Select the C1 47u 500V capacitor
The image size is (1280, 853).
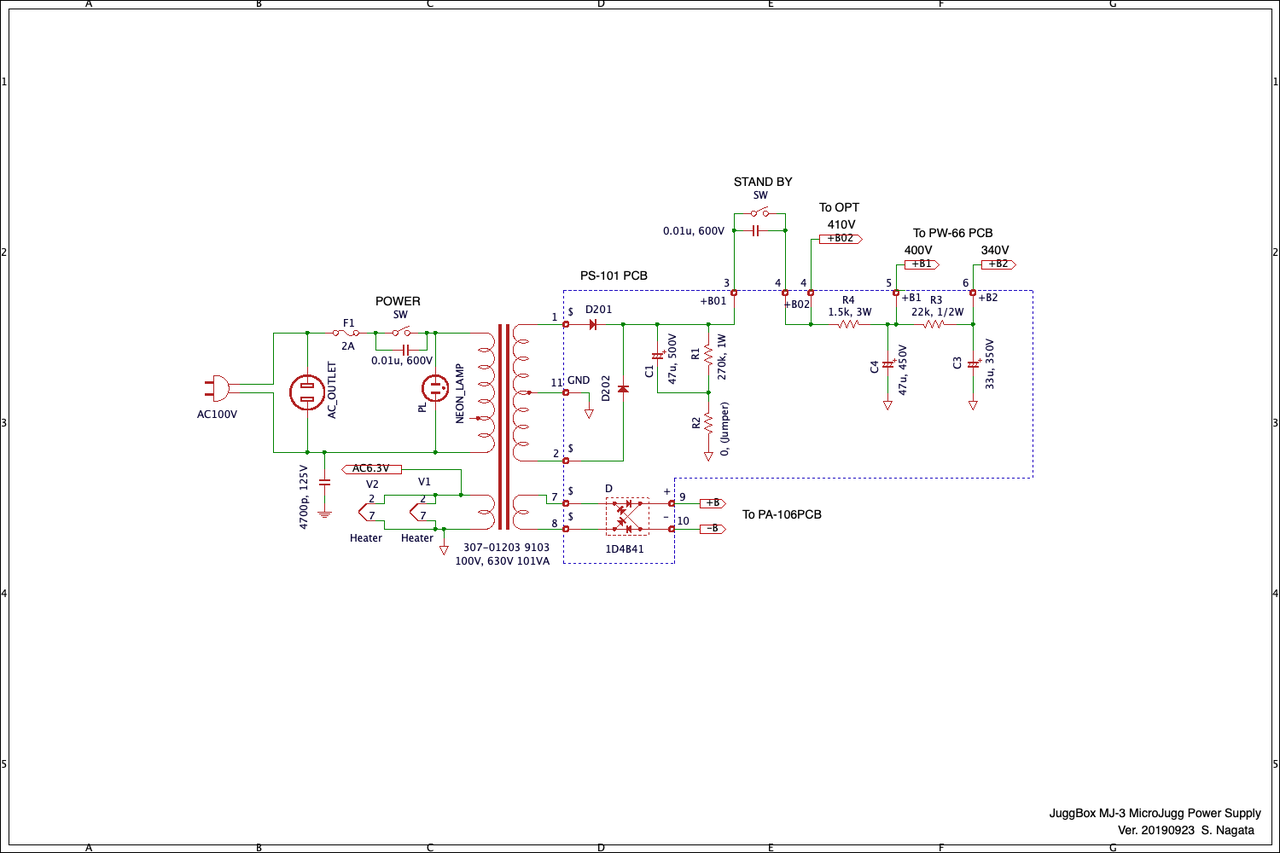pos(658,356)
